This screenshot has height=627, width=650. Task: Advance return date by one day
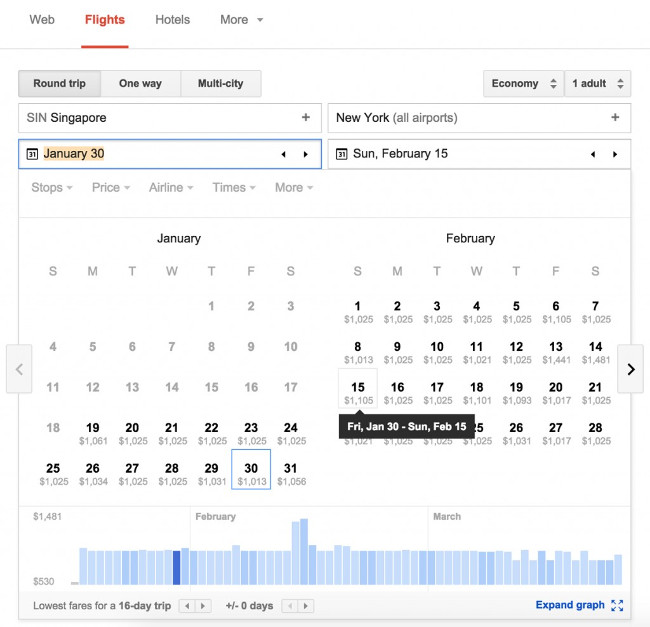point(615,154)
